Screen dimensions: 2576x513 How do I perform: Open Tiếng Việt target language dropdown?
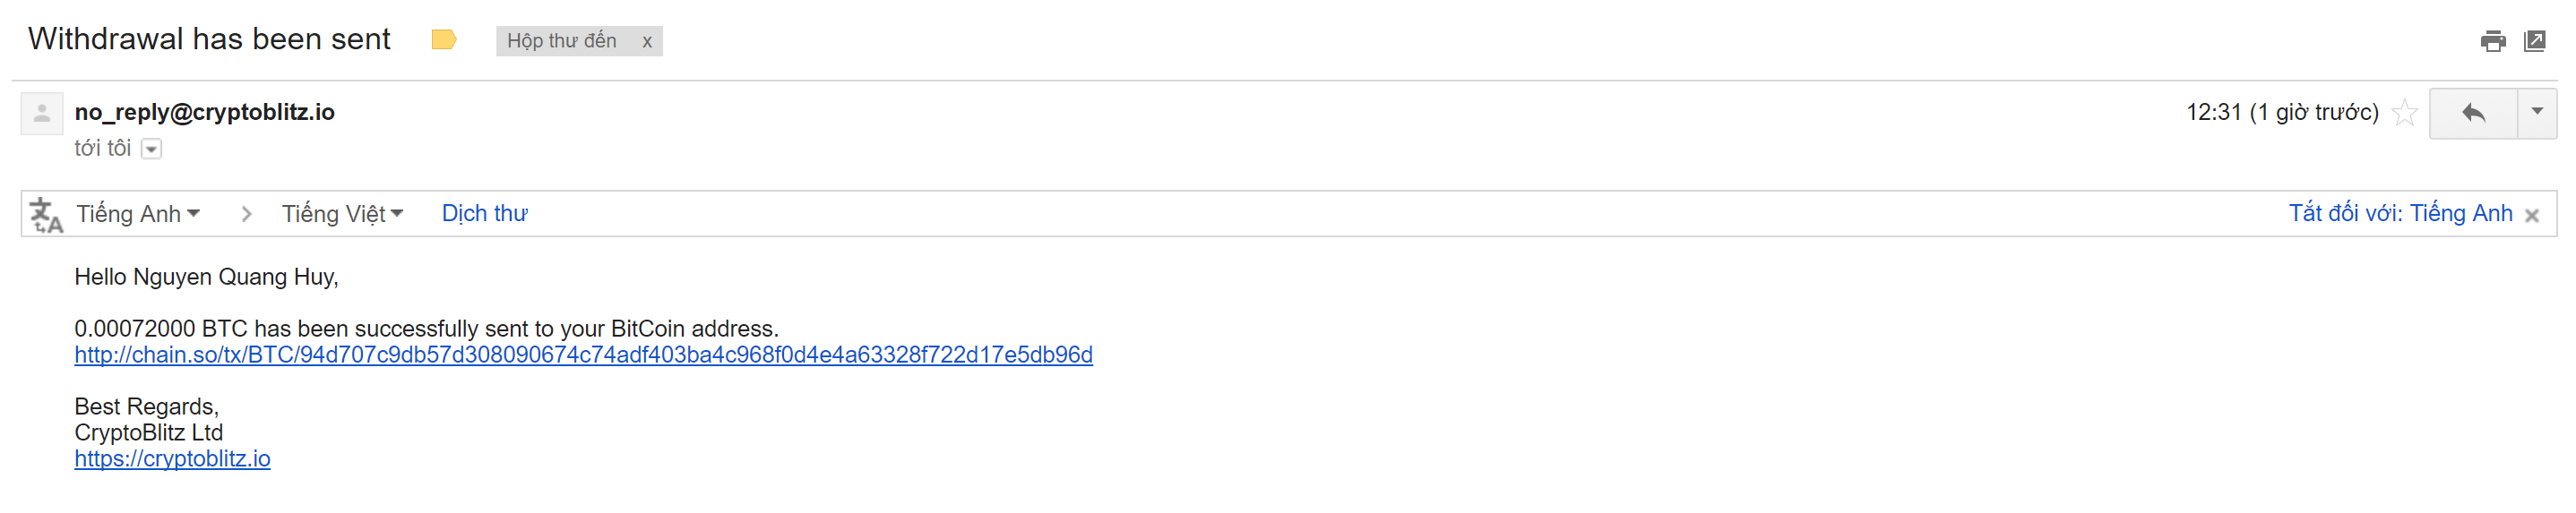(x=342, y=214)
